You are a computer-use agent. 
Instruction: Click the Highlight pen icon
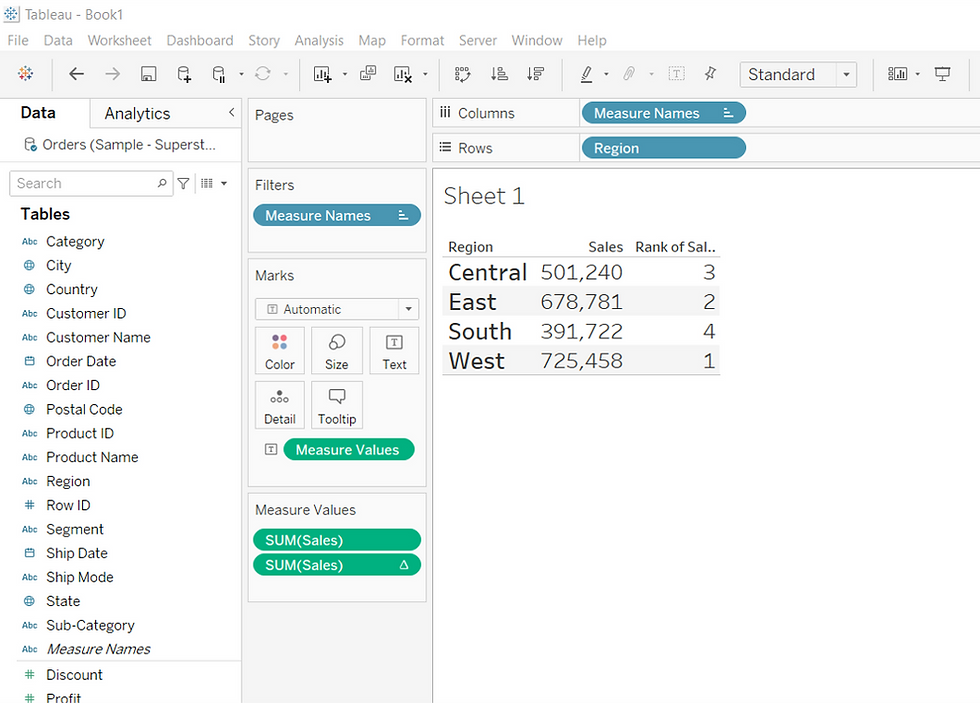click(x=586, y=74)
